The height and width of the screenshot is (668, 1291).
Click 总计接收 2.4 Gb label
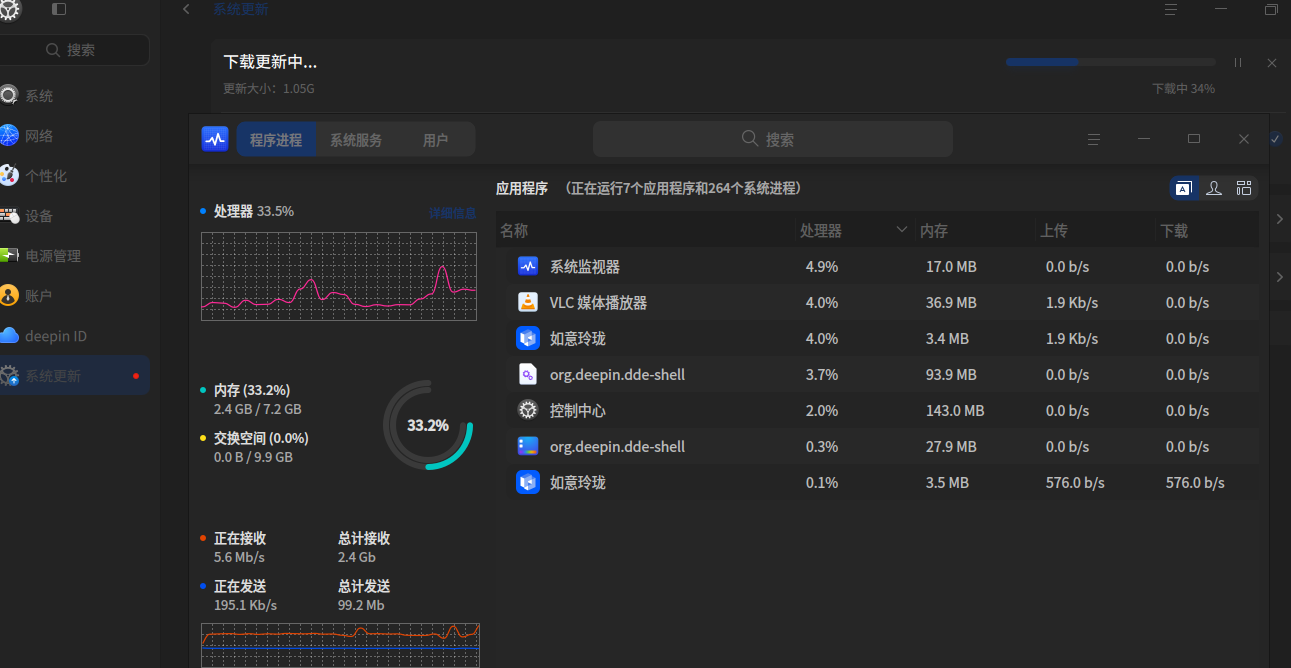(x=364, y=548)
